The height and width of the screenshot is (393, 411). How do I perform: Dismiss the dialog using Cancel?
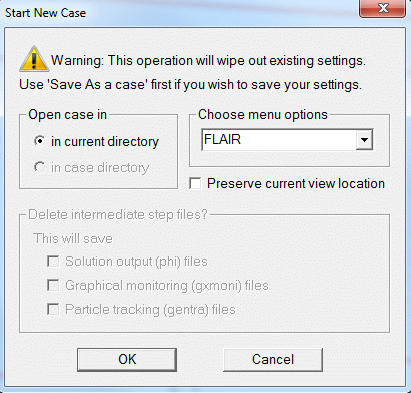(273, 360)
